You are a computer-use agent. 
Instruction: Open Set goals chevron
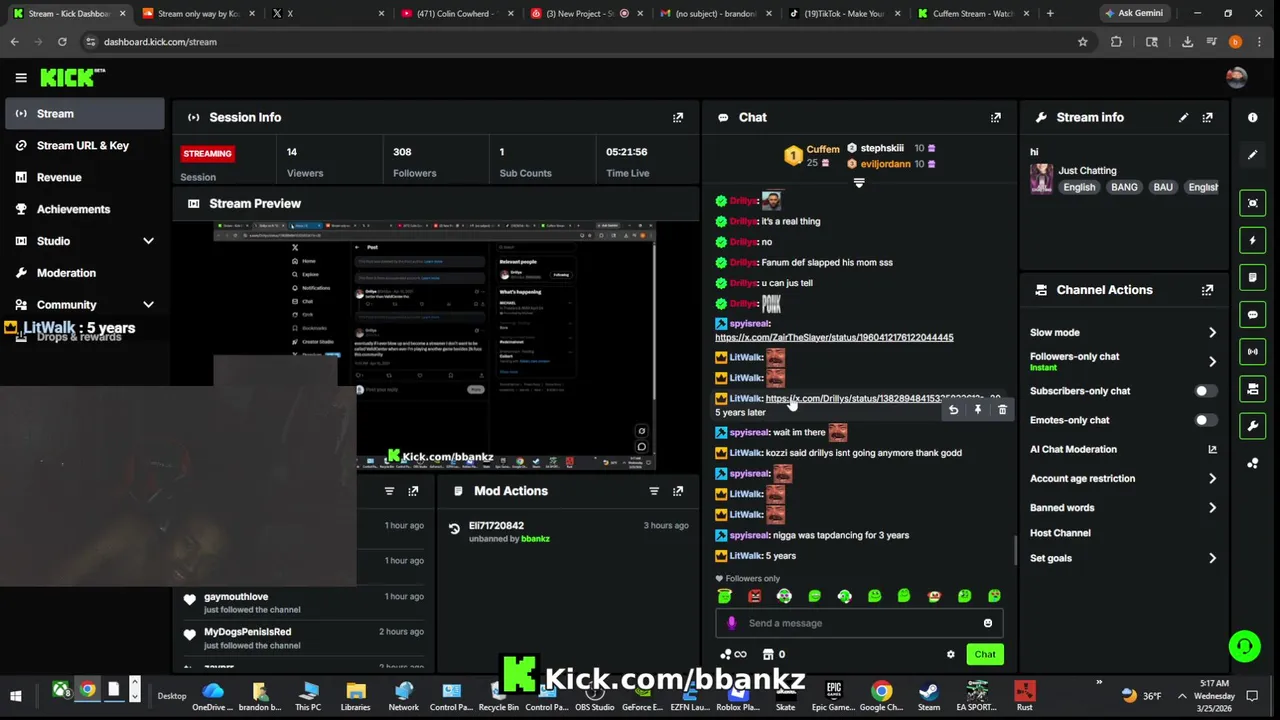(1212, 558)
